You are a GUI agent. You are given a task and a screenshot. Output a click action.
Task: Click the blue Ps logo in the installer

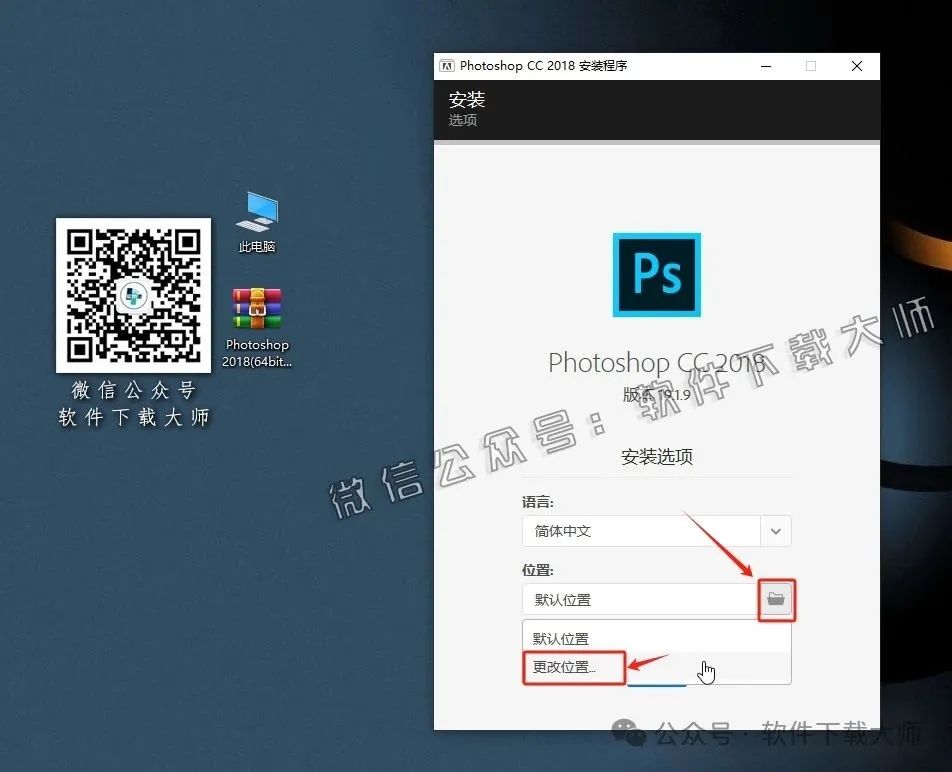(656, 274)
